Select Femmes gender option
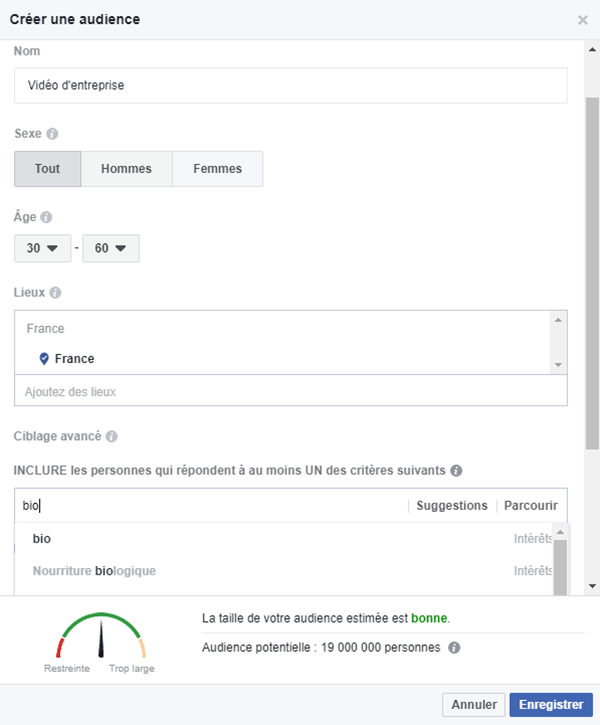This screenshot has width=600, height=725. point(217,169)
